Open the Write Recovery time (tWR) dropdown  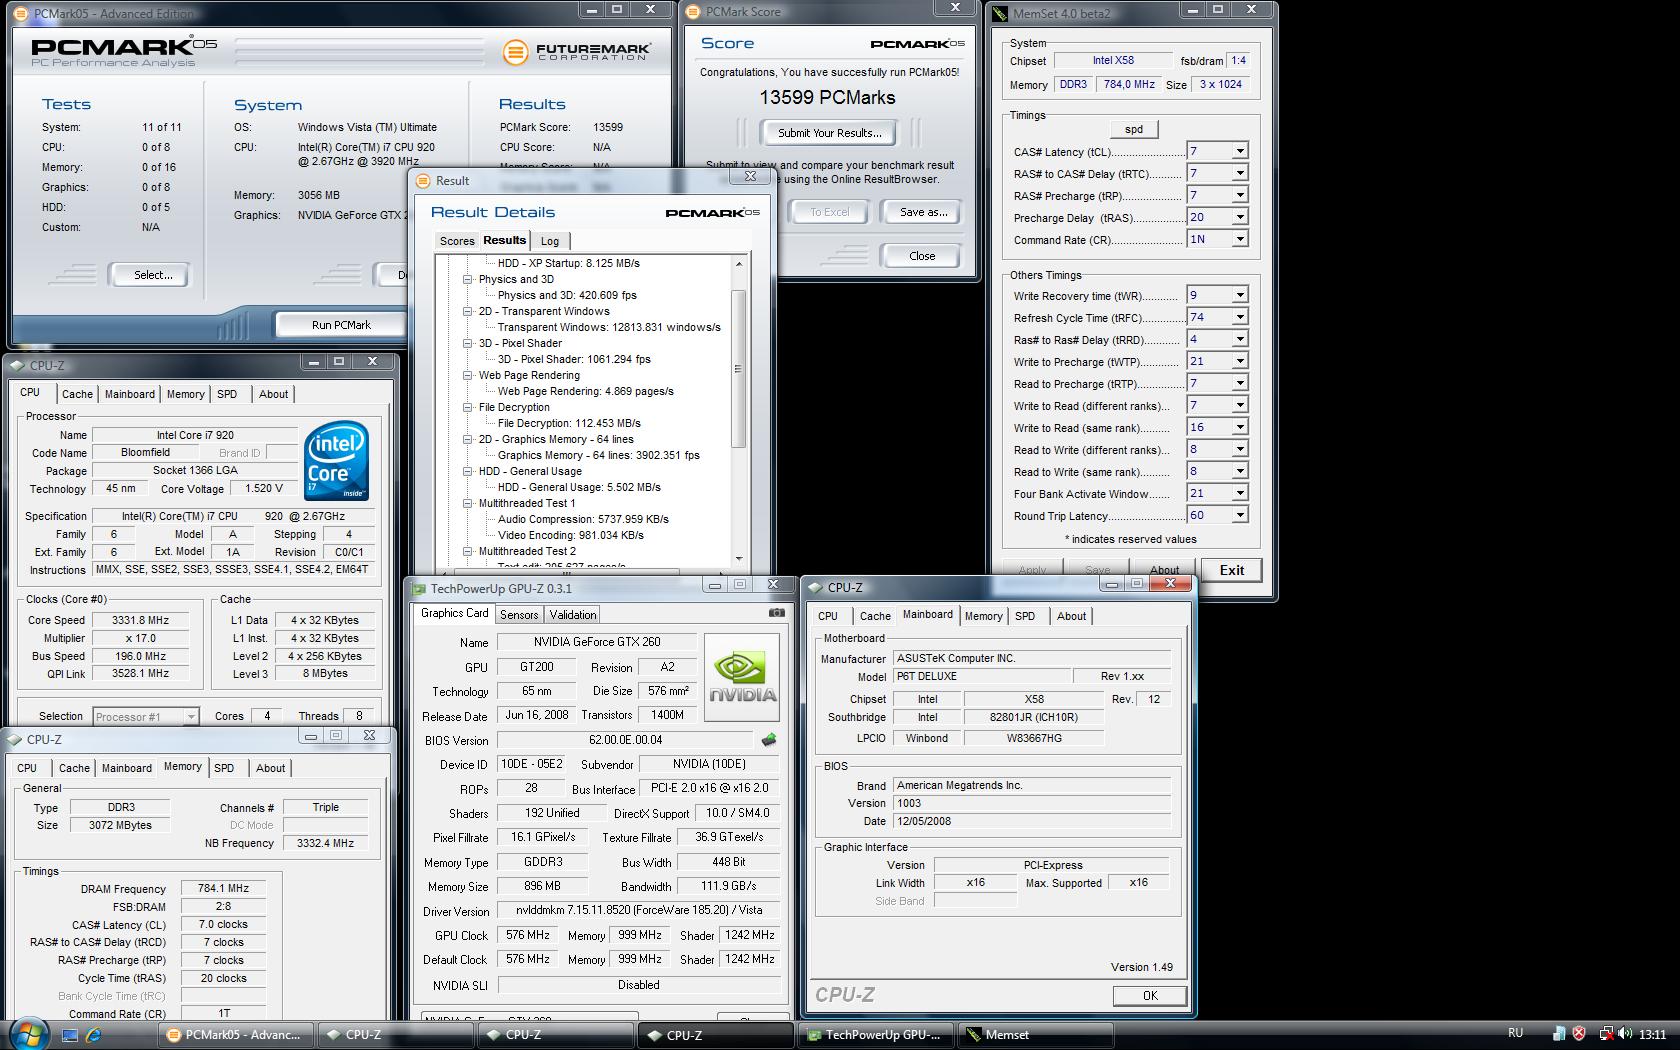pyautogui.click(x=1239, y=295)
